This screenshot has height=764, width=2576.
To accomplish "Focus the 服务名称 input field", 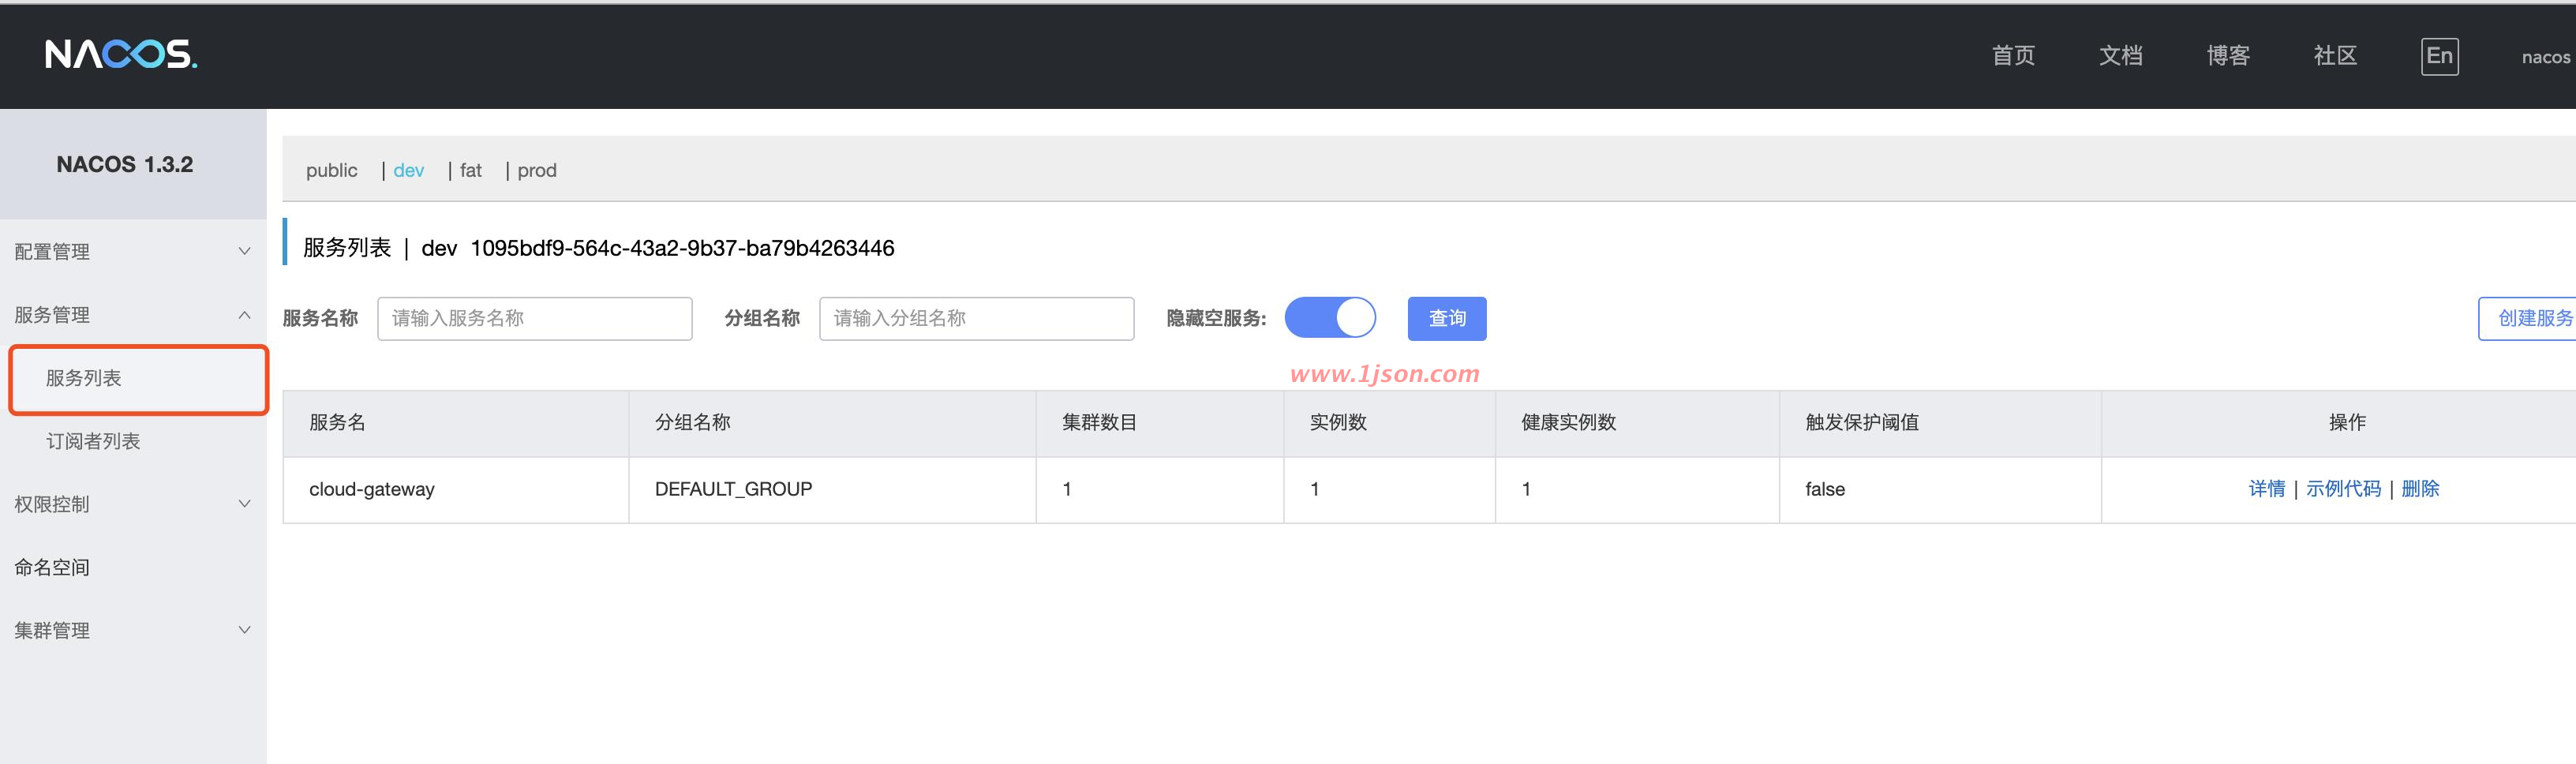I will pyautogui.click(x=534, y=318).
